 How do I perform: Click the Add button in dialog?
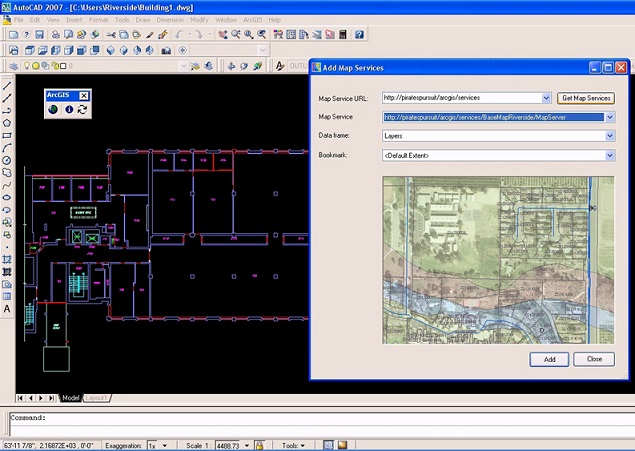(549, 359)
